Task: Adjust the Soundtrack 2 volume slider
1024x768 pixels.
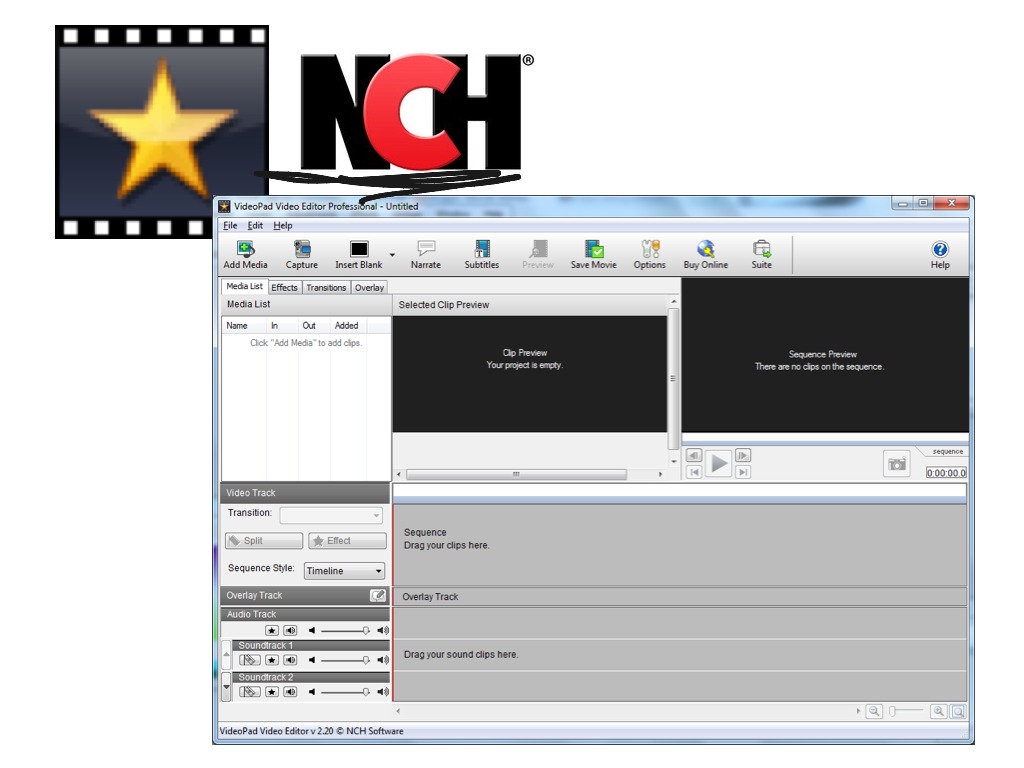Action: (x=345, y=692)
